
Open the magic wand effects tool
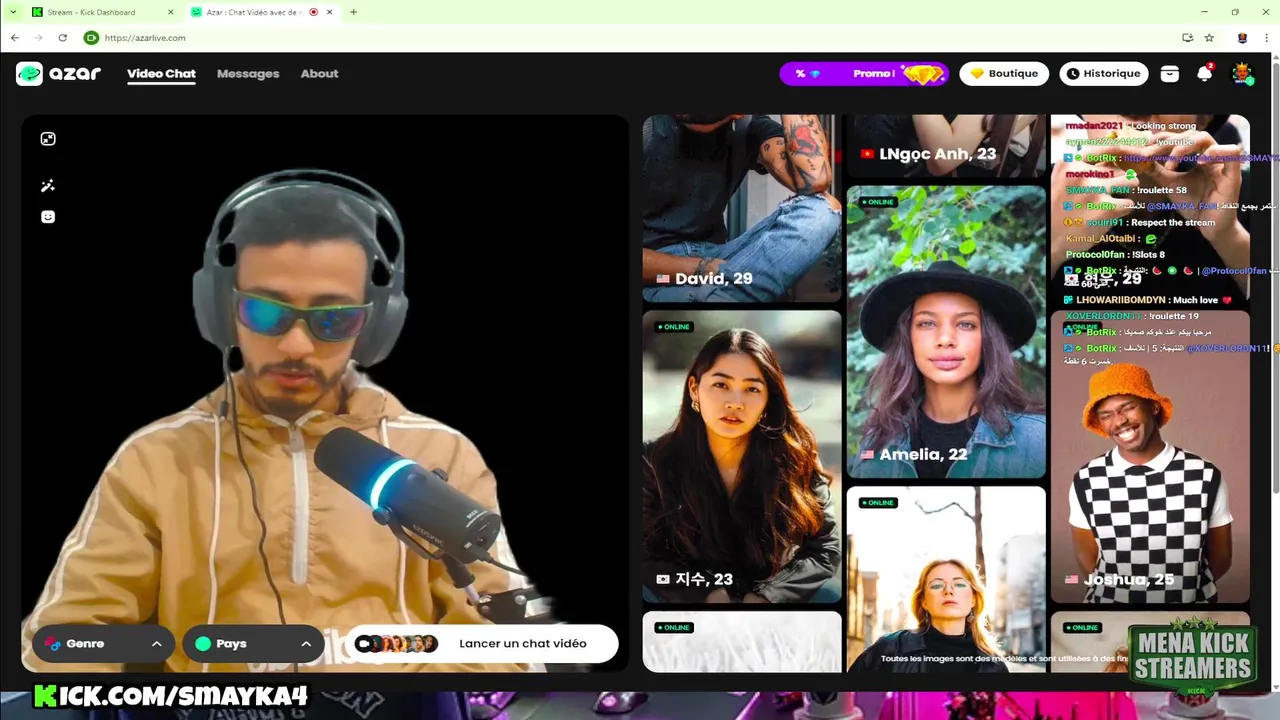pyautogui.click(x=48, y=186)
